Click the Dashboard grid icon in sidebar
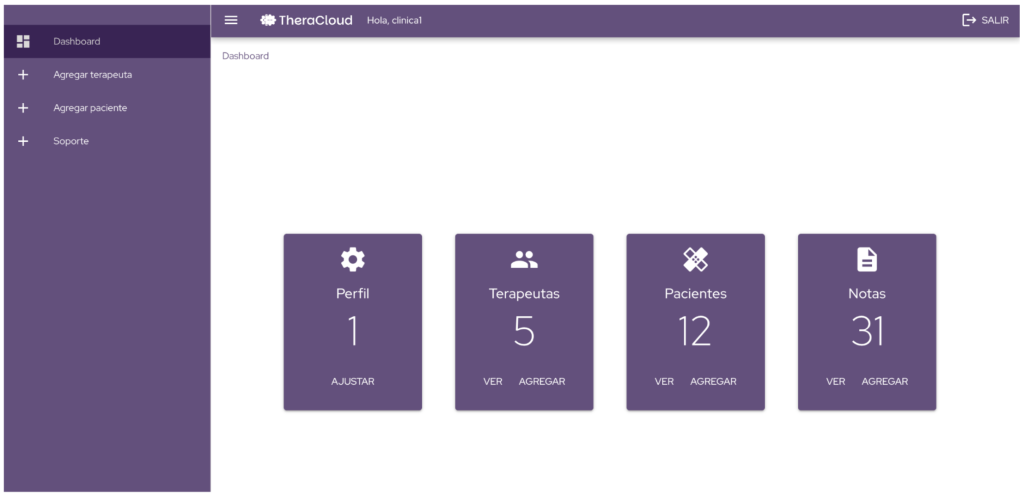Viewport: 1024px width, 500px height. click(24, 41)
